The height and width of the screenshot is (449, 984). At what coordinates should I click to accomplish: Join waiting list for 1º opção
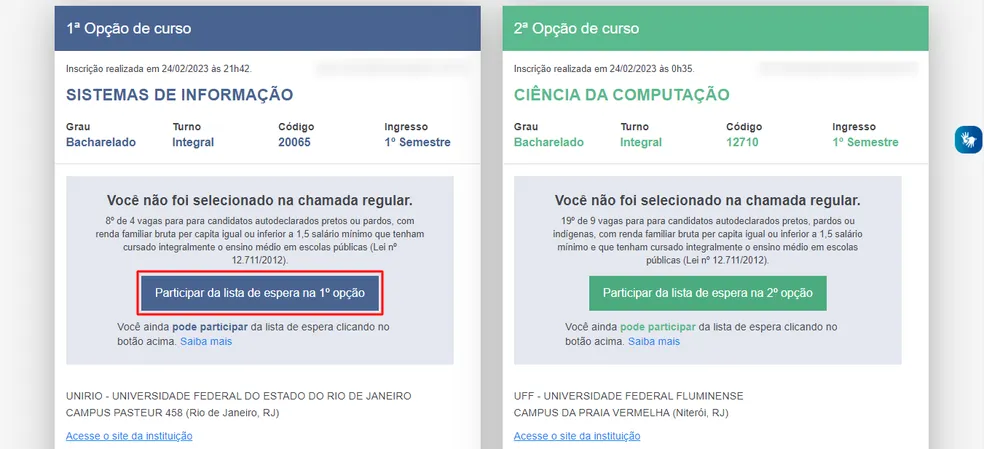(x=260, y=293)
